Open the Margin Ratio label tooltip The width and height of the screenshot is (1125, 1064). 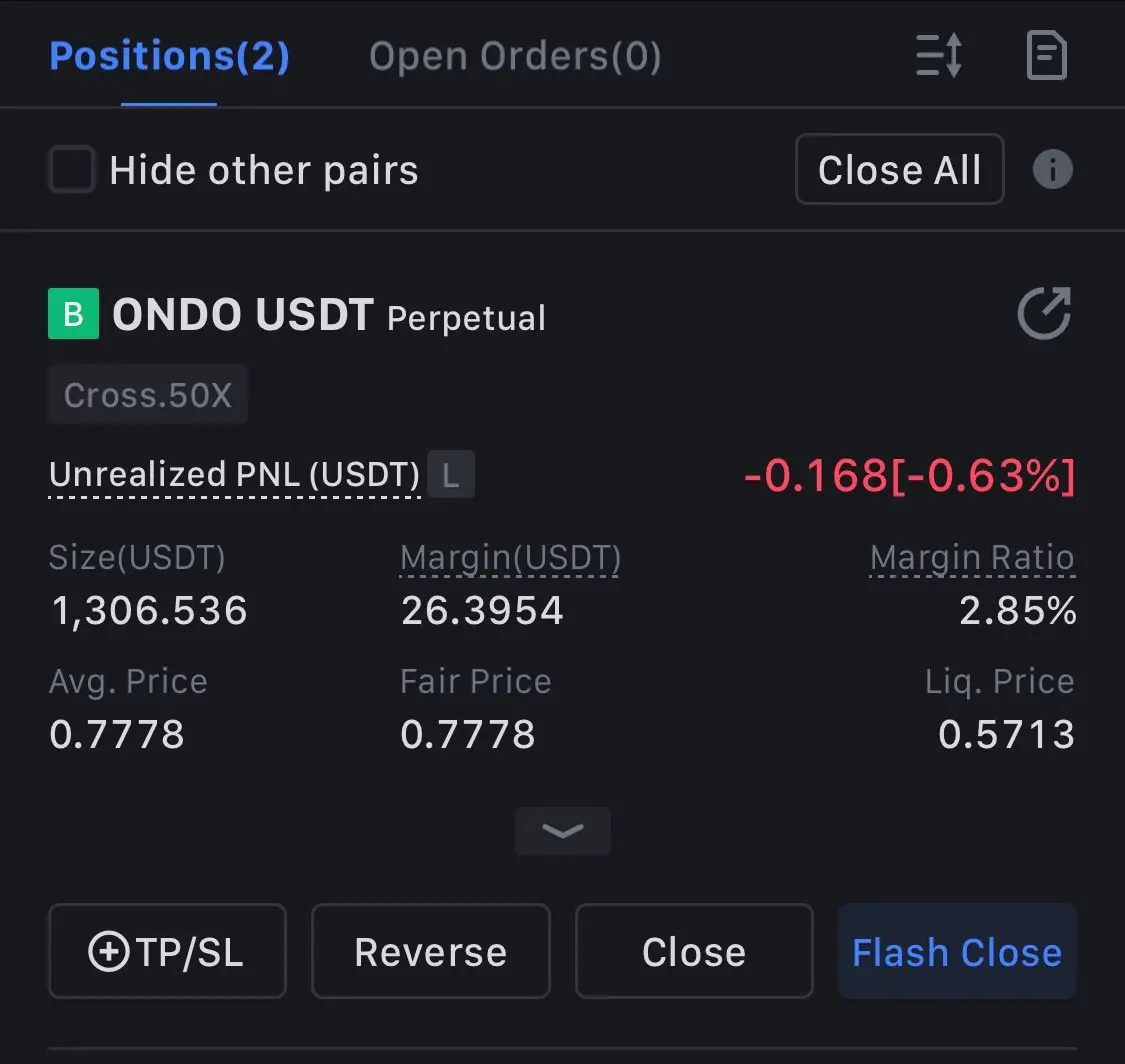point(972,558)
